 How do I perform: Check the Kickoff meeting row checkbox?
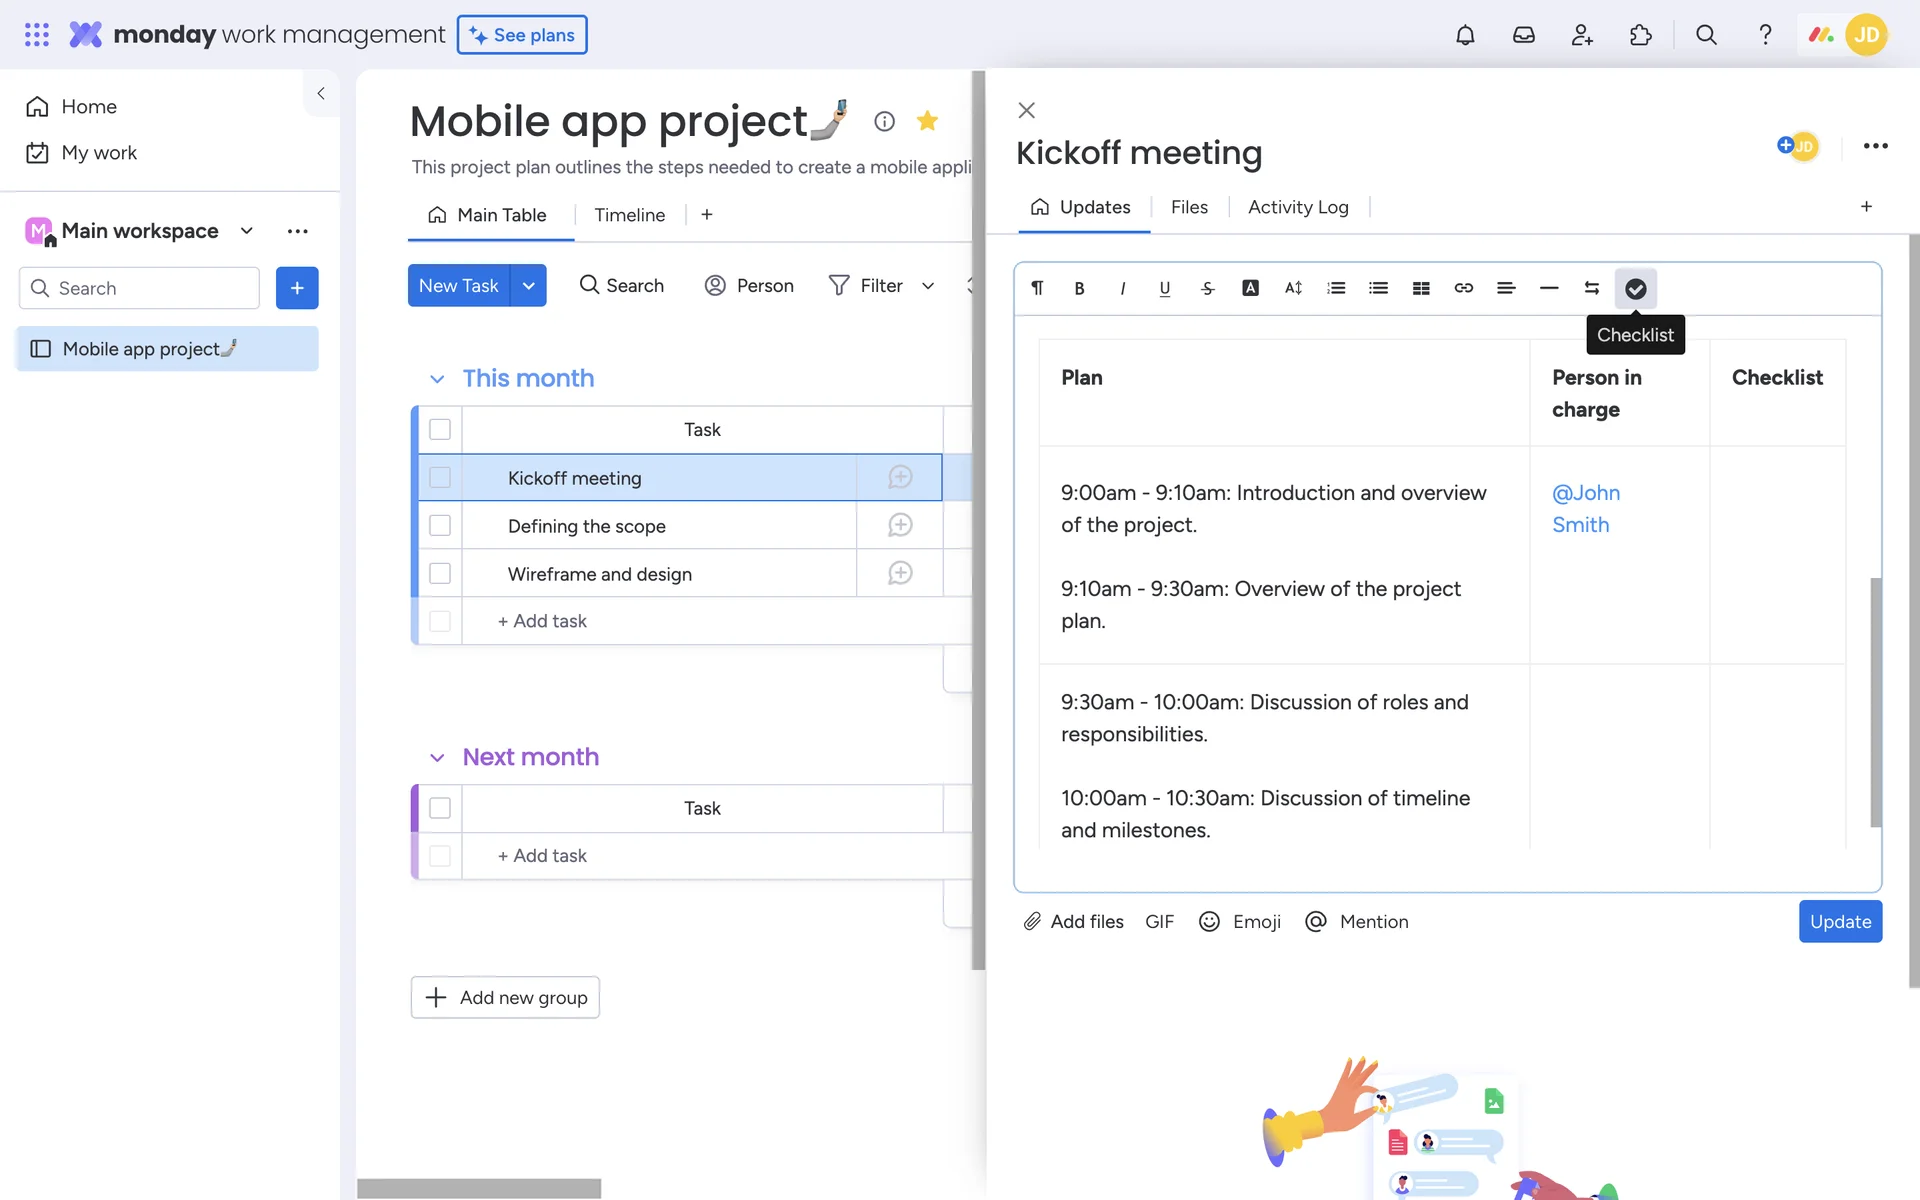(x=440, y=478)
